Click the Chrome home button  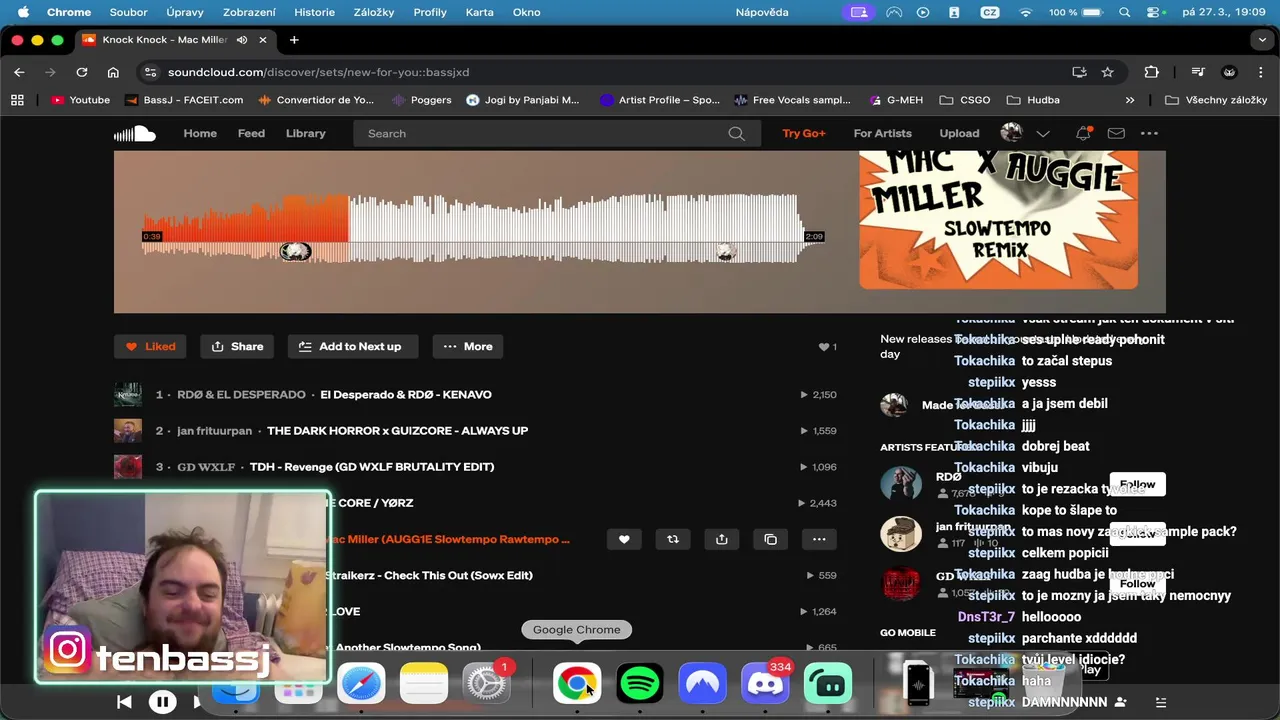(x=113, y=72)
